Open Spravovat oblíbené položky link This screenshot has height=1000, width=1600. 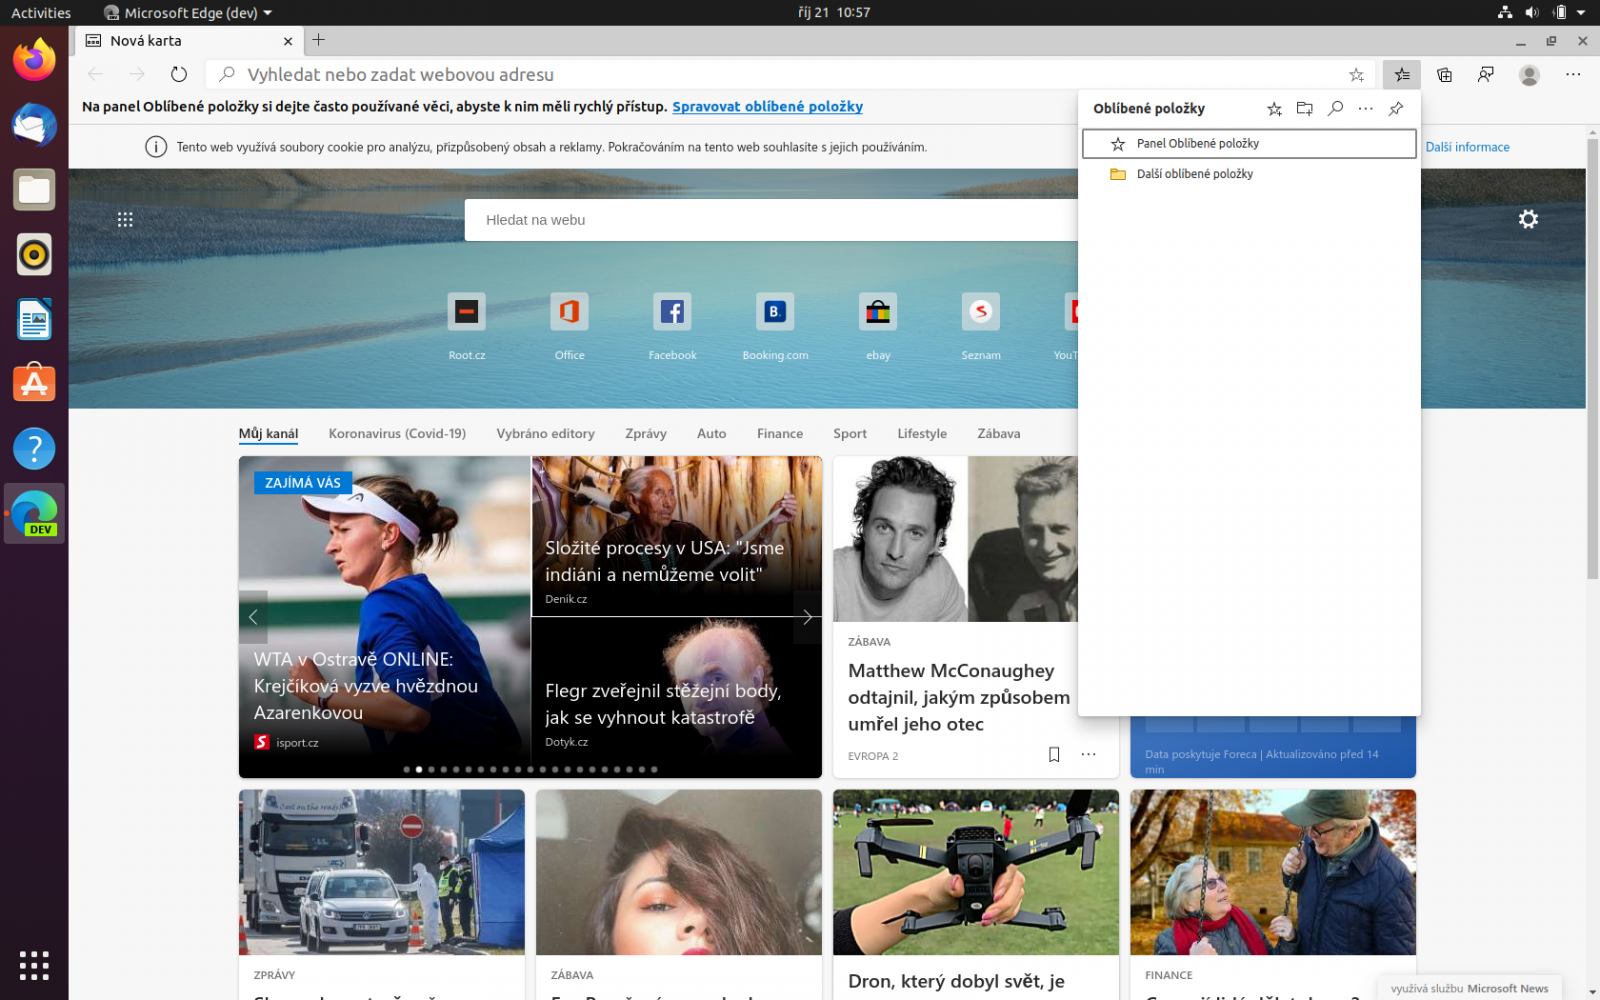(767, 106)
